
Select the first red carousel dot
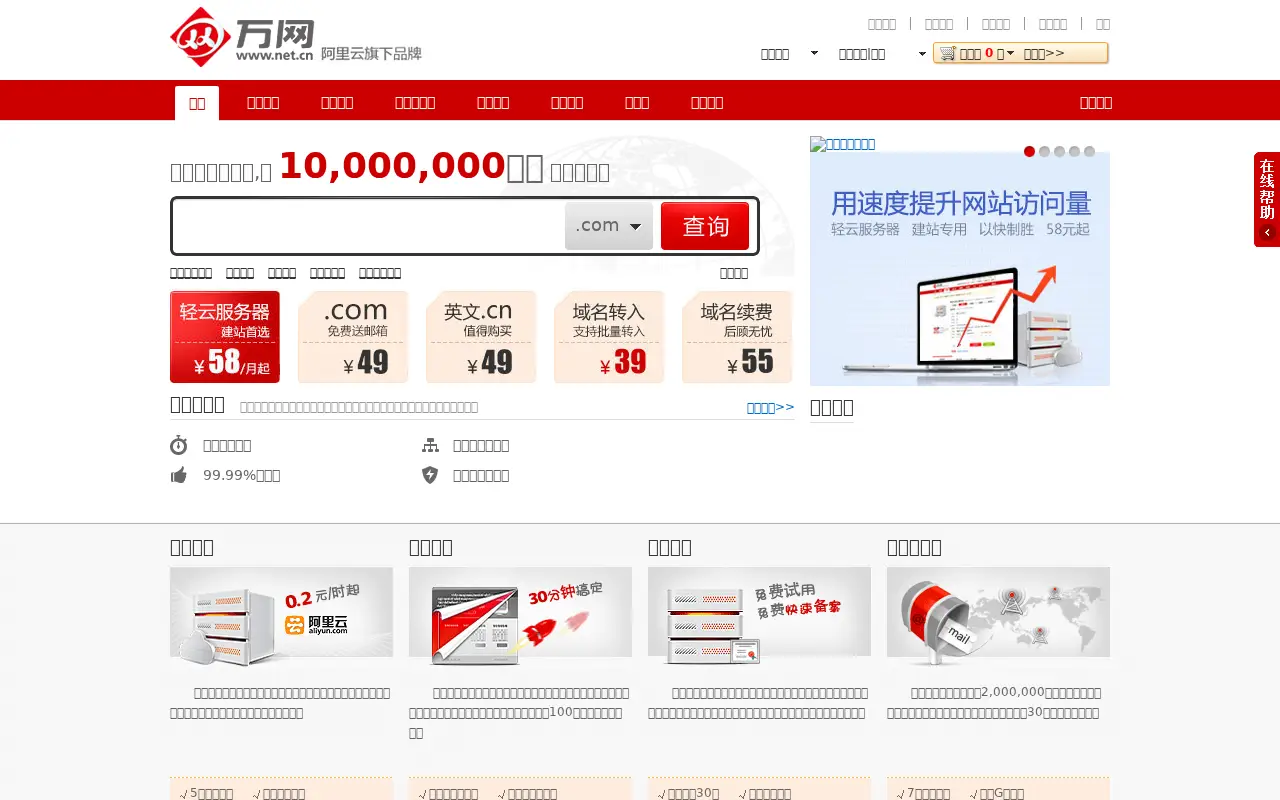click(1029, 152)
